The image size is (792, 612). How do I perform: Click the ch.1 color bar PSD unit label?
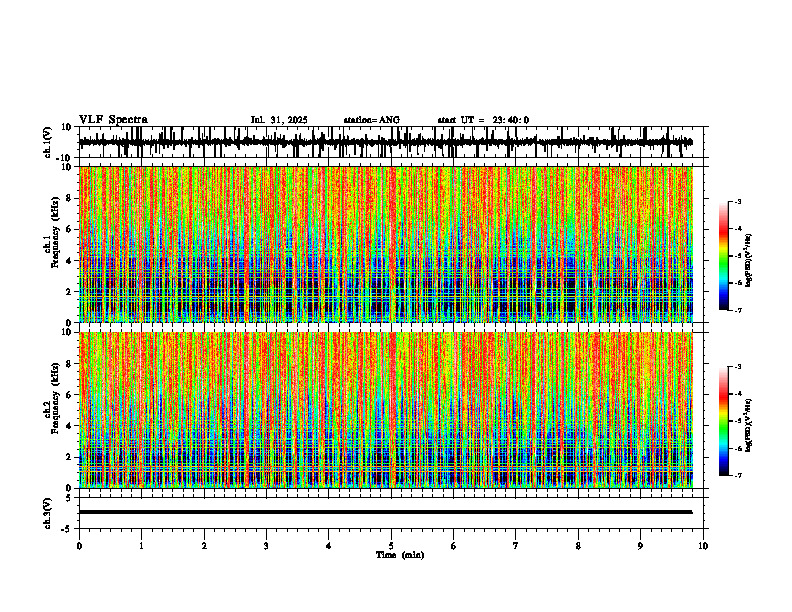749,260
